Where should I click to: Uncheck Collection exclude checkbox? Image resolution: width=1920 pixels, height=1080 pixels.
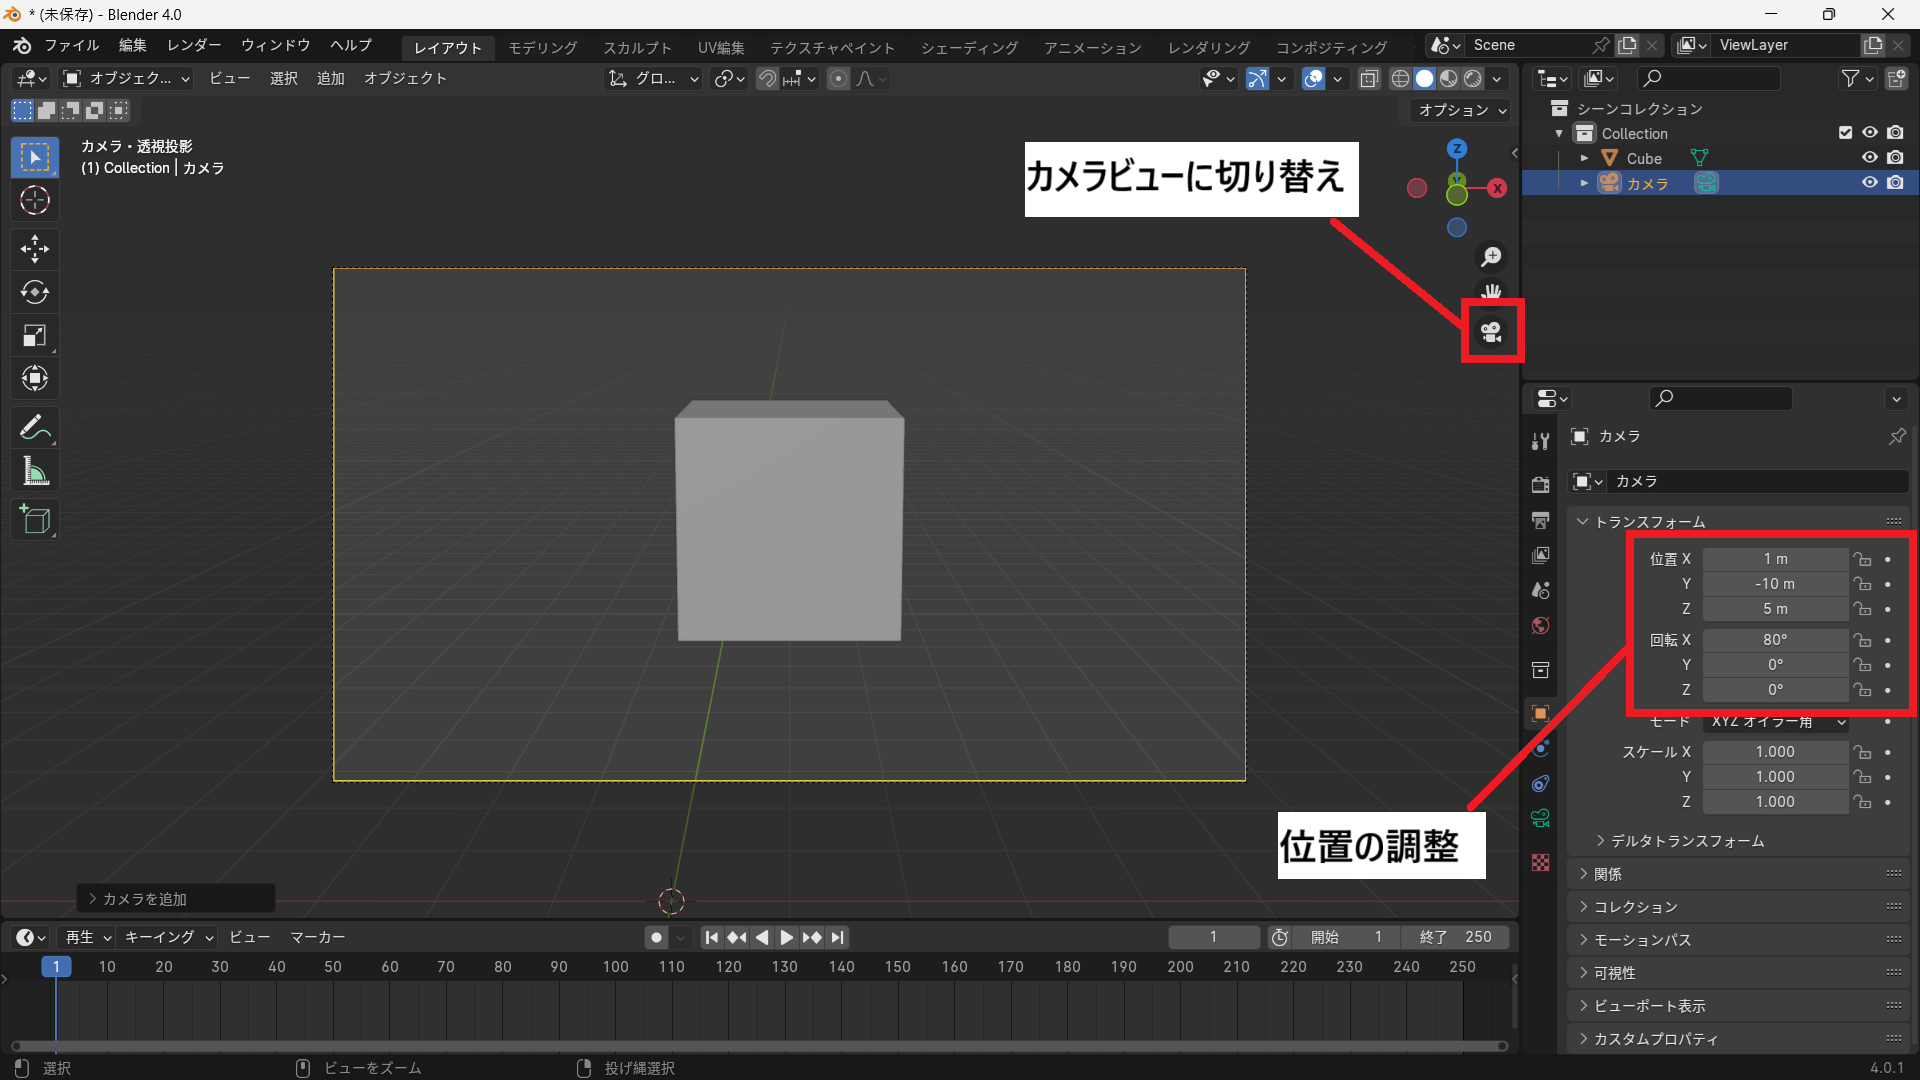[x=1845, y=133]
